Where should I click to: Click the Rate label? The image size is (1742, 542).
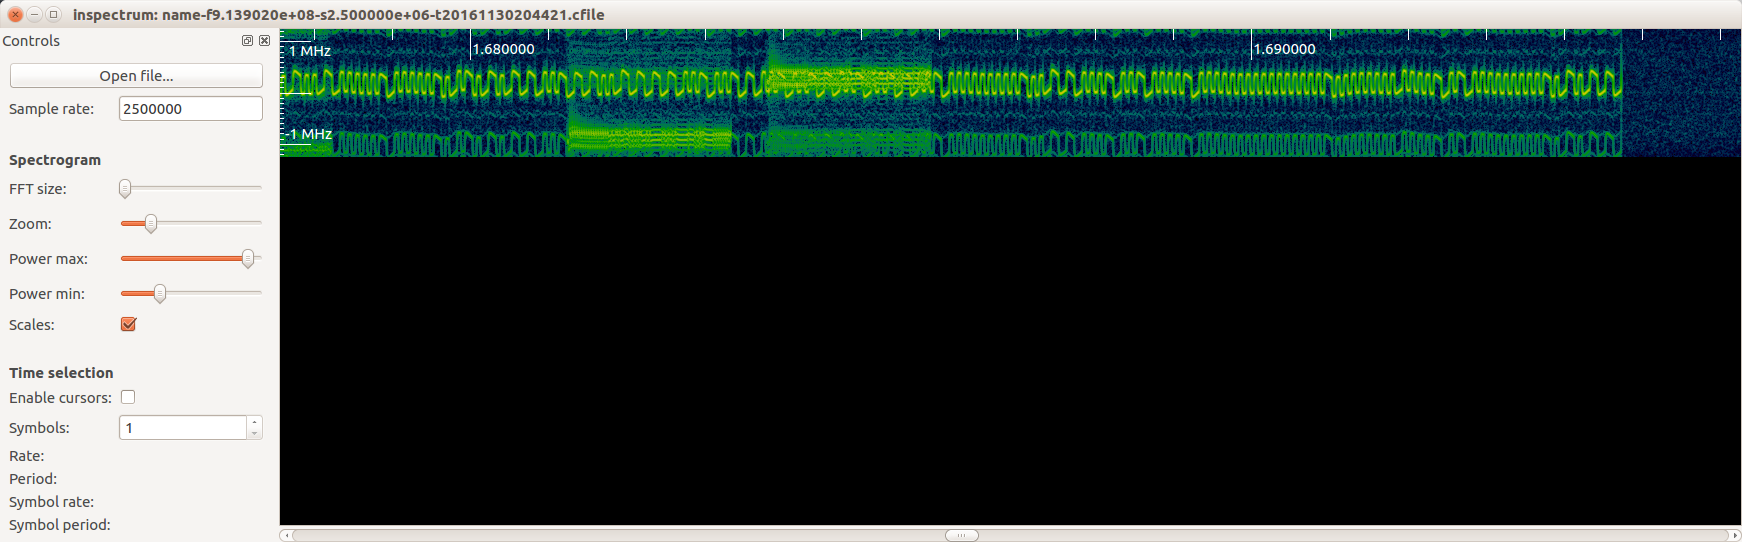pos(27,456)
